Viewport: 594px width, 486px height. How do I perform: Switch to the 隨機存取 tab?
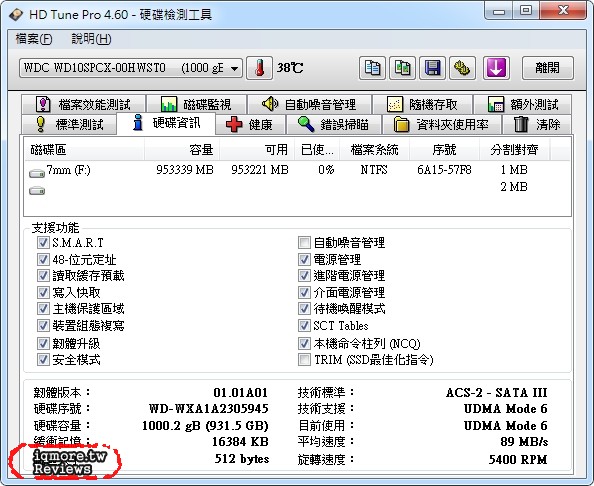(422, 105)
